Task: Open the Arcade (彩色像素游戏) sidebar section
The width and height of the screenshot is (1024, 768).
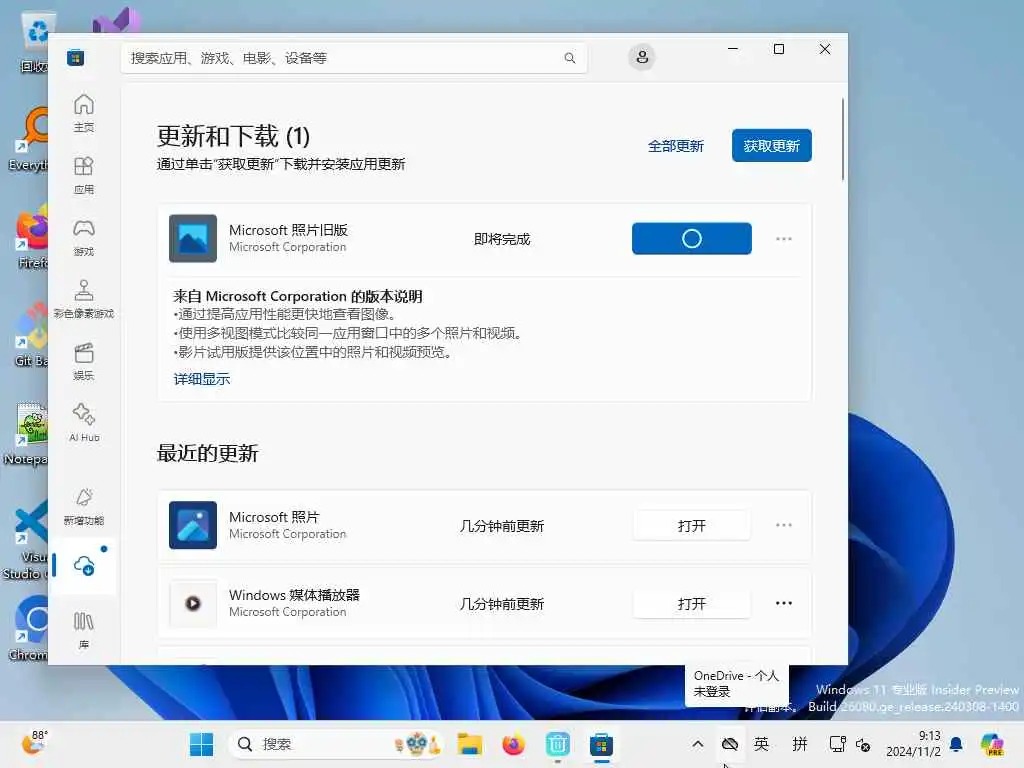Action: pos(84,299)
